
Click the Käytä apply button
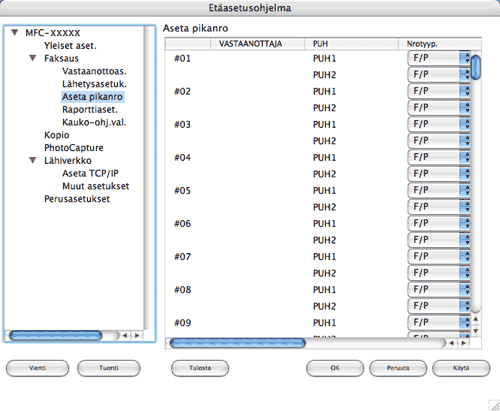point(461,368)
